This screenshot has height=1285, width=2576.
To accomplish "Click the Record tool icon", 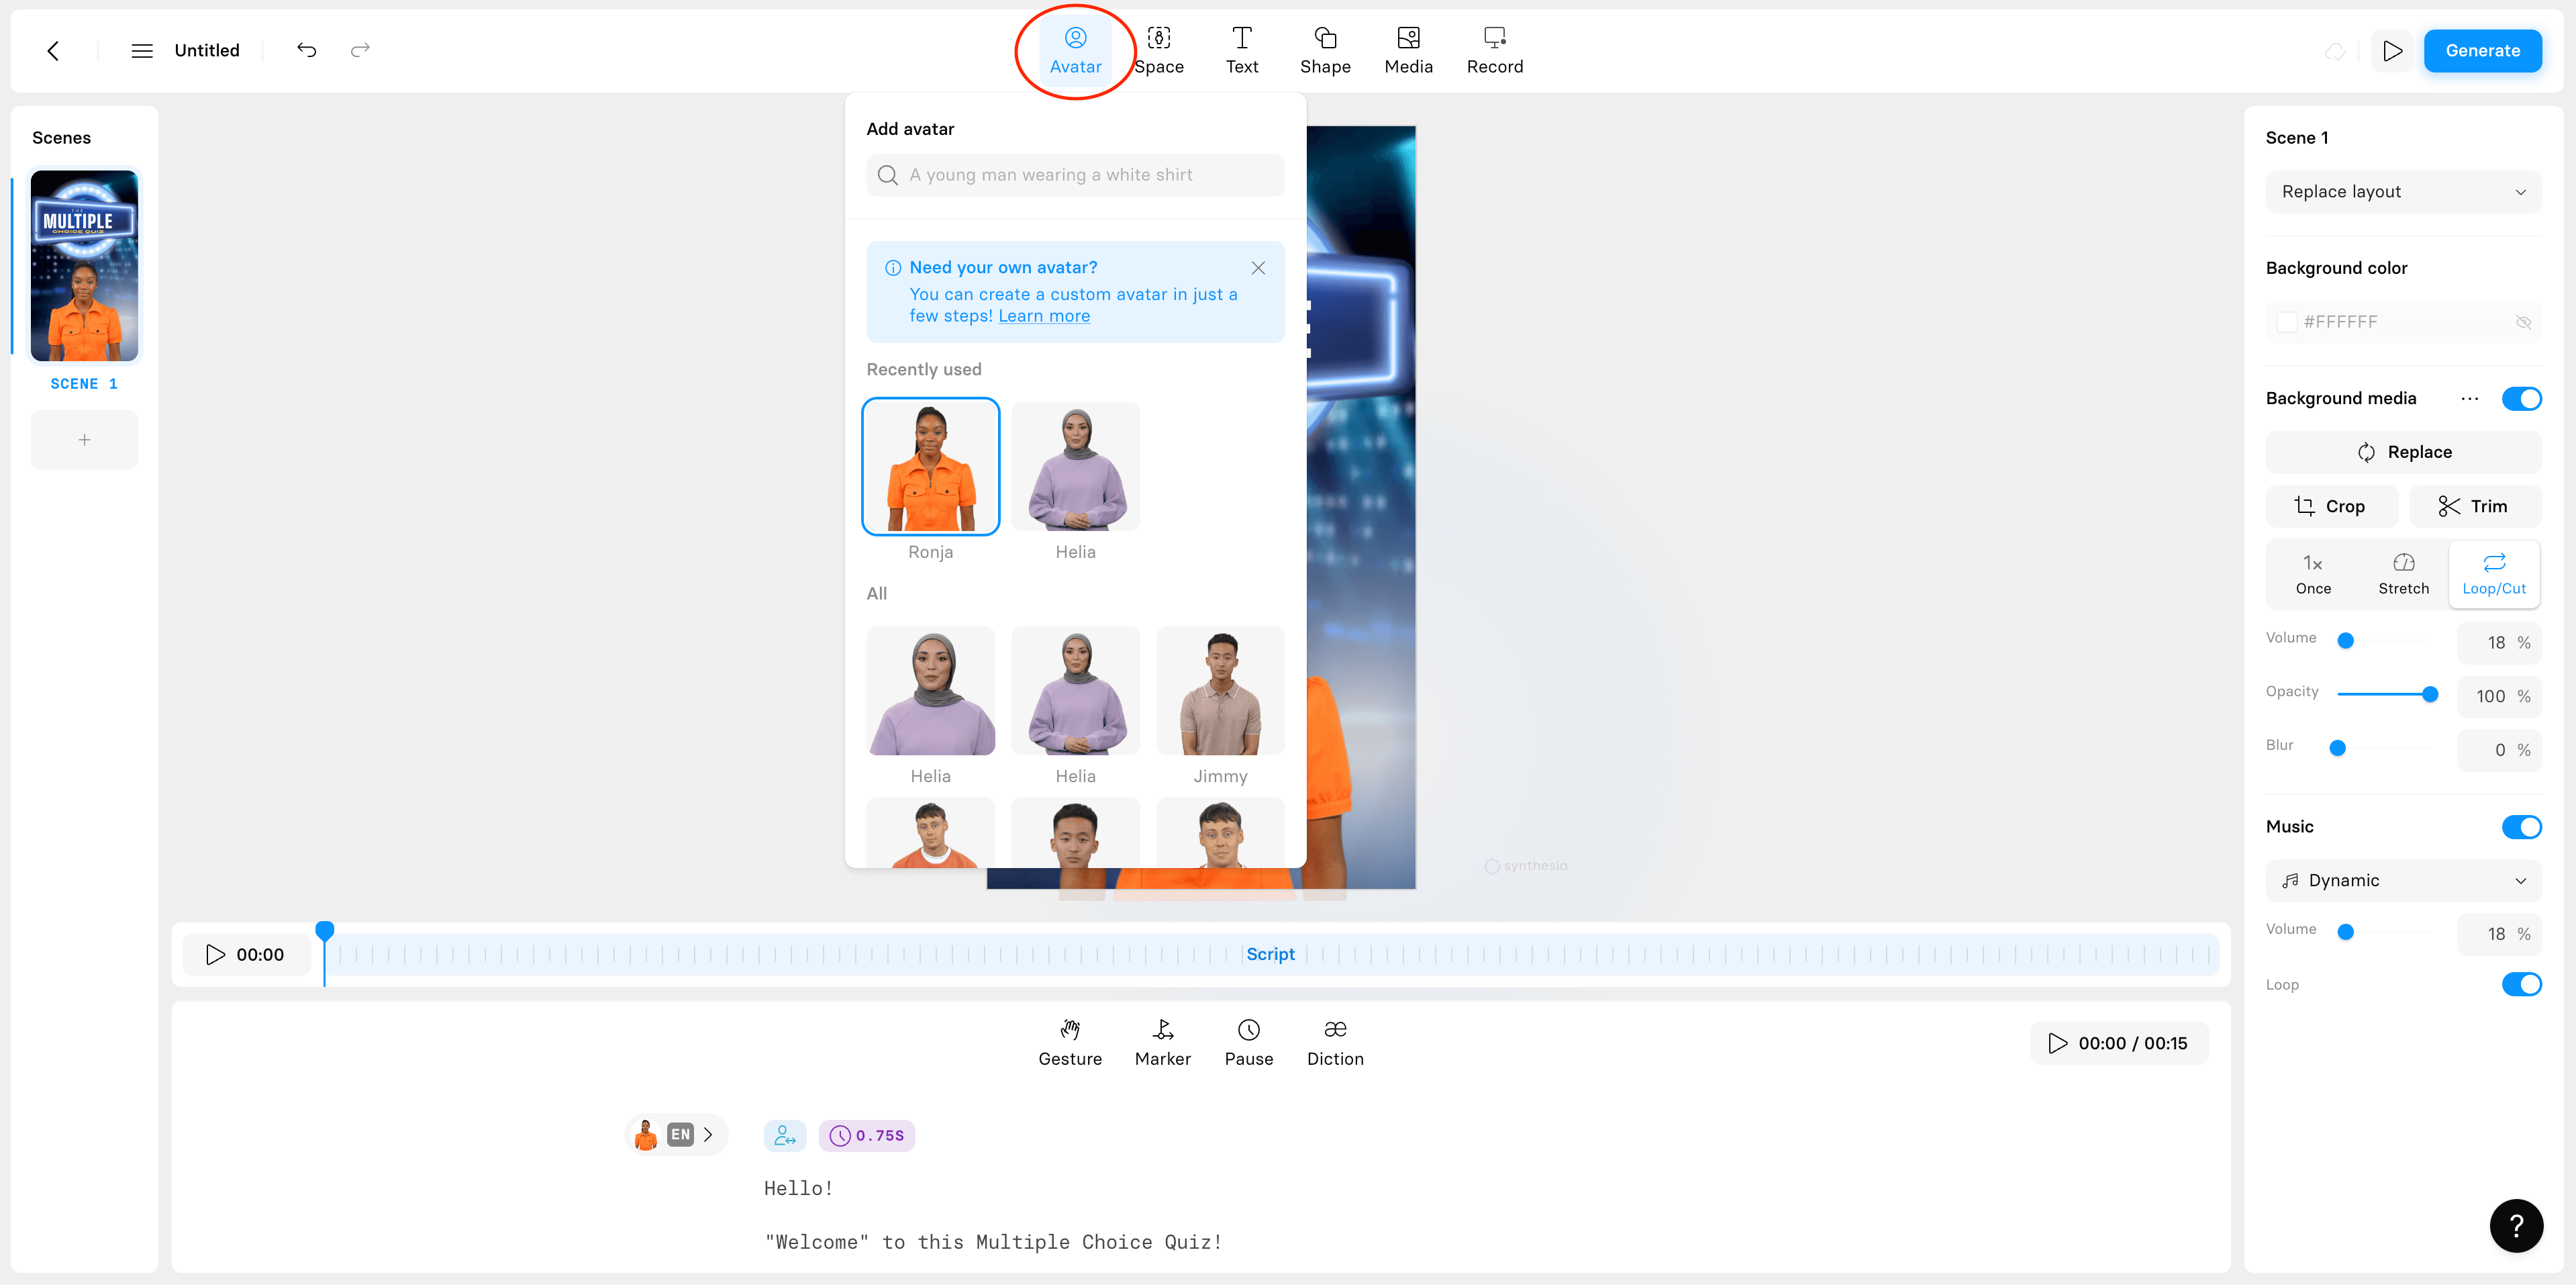I will tap(1493, 49).
